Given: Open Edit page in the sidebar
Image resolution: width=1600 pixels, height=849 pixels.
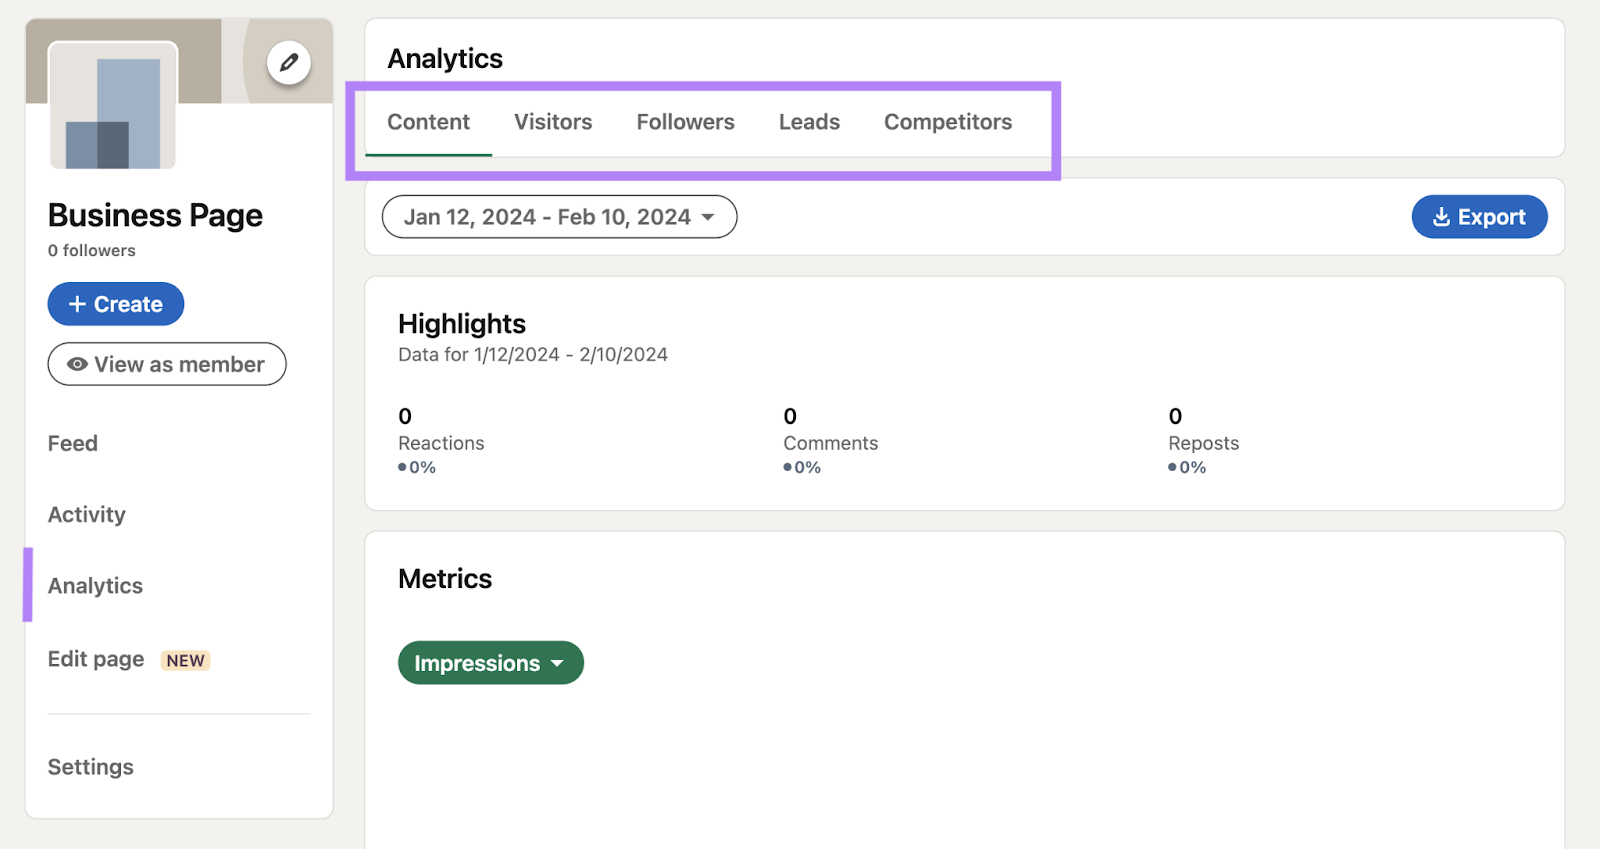Looking at the screenshot, I should 96,659.
